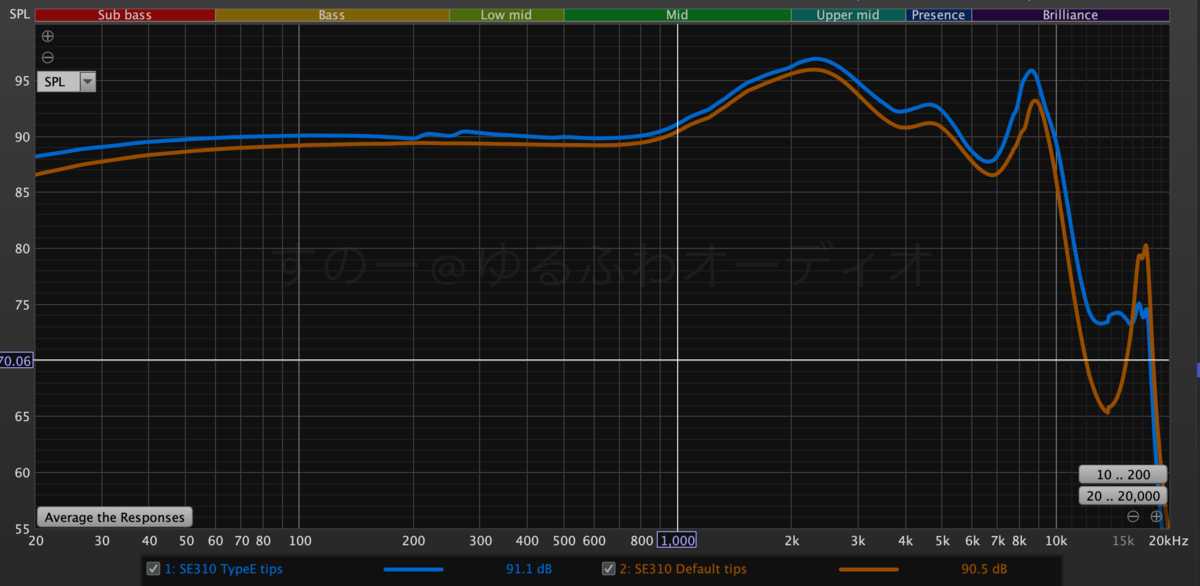
Task: Zoom out the vertical SPL axis with minus icon
Action: [x=47, y=57]
